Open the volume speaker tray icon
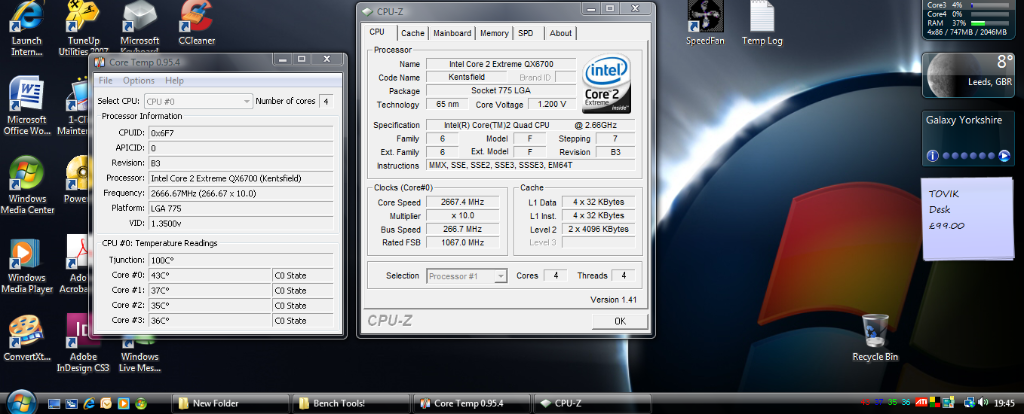The height and width of the screenshot is (414, 1024). (984, 403)
